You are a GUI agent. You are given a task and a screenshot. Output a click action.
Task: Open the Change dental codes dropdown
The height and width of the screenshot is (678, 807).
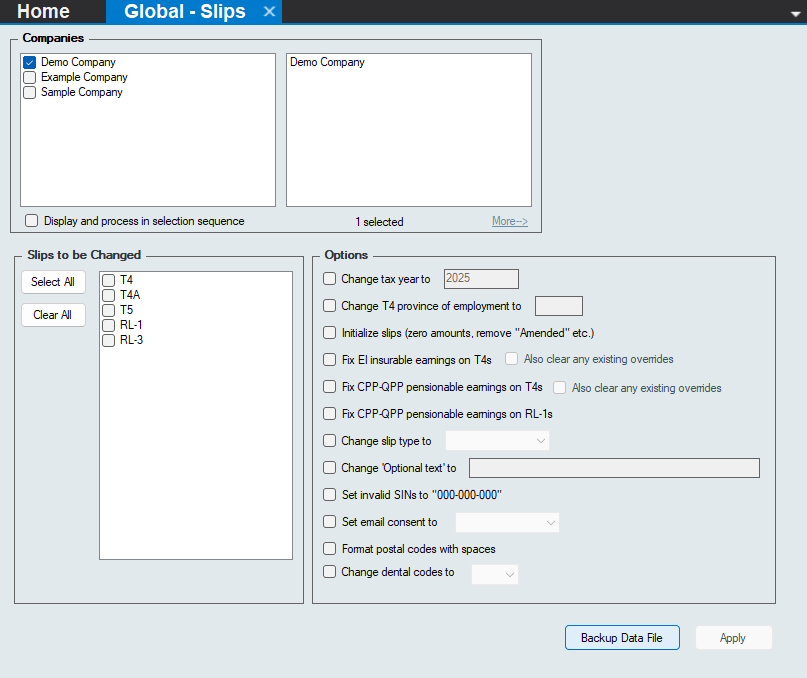495,574
